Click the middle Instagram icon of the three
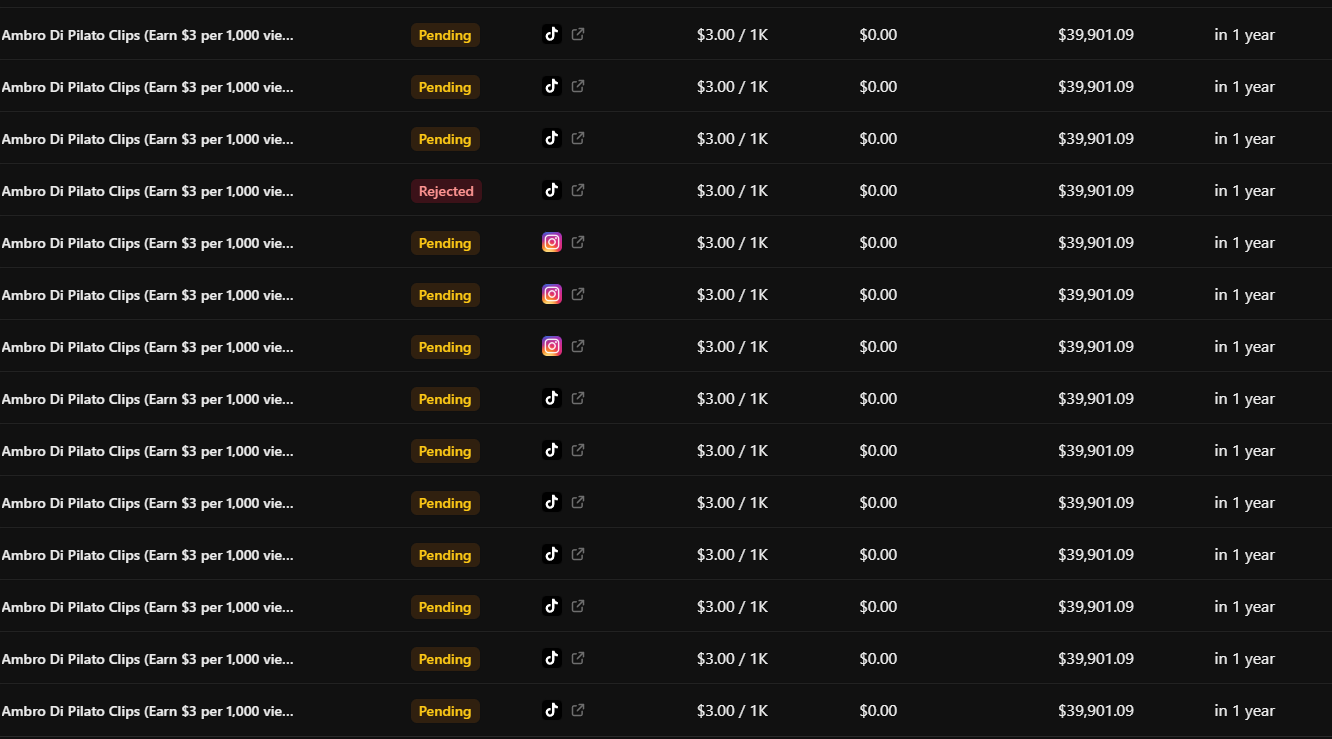 tap(551, 294)
